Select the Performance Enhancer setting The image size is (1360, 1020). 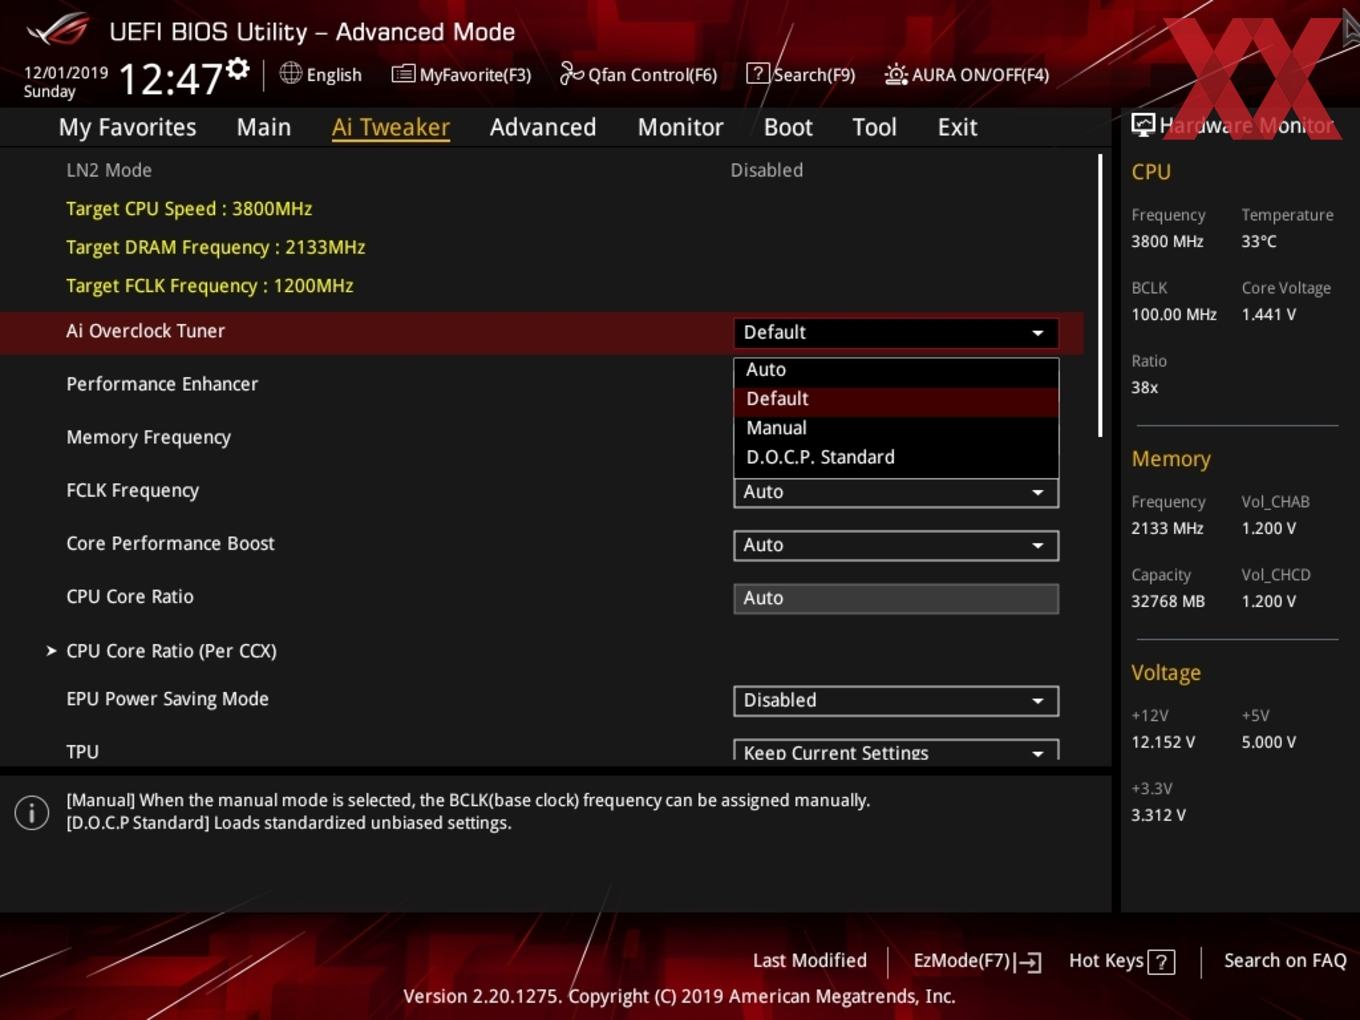click(162, 384)
